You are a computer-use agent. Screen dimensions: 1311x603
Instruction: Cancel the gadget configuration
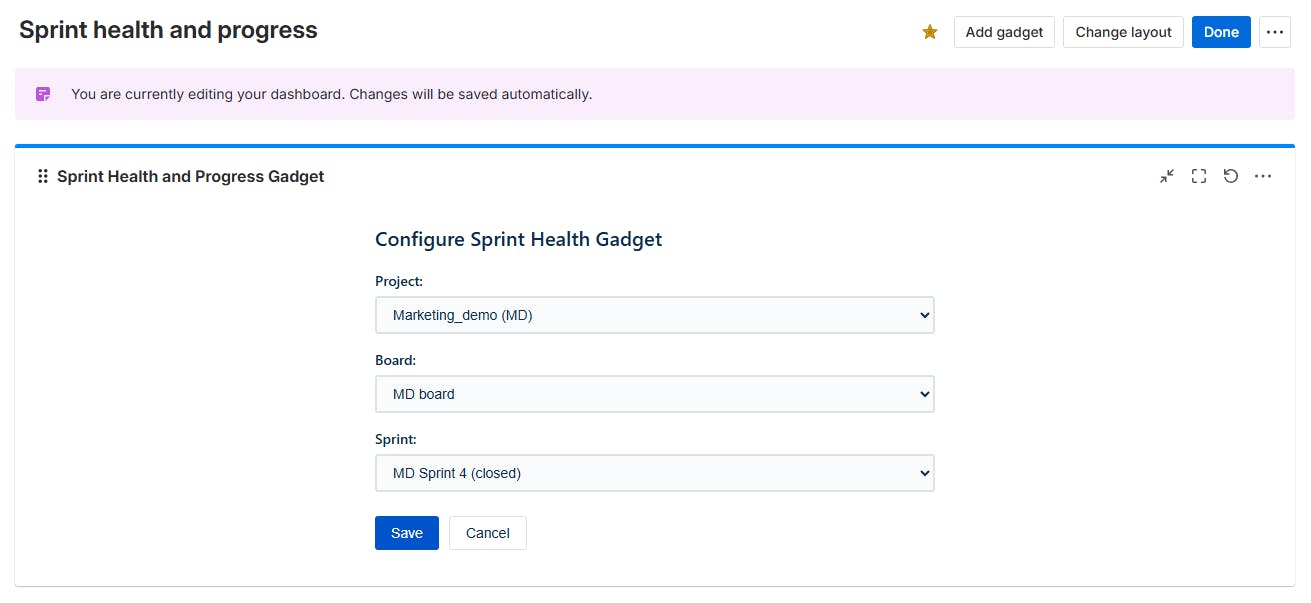pos(488,533)
